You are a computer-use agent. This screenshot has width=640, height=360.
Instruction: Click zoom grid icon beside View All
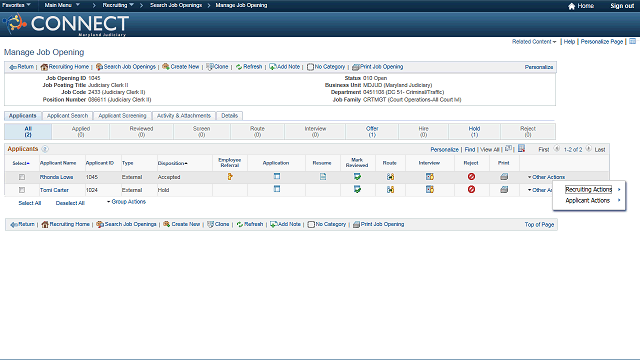tap(508, 149)
